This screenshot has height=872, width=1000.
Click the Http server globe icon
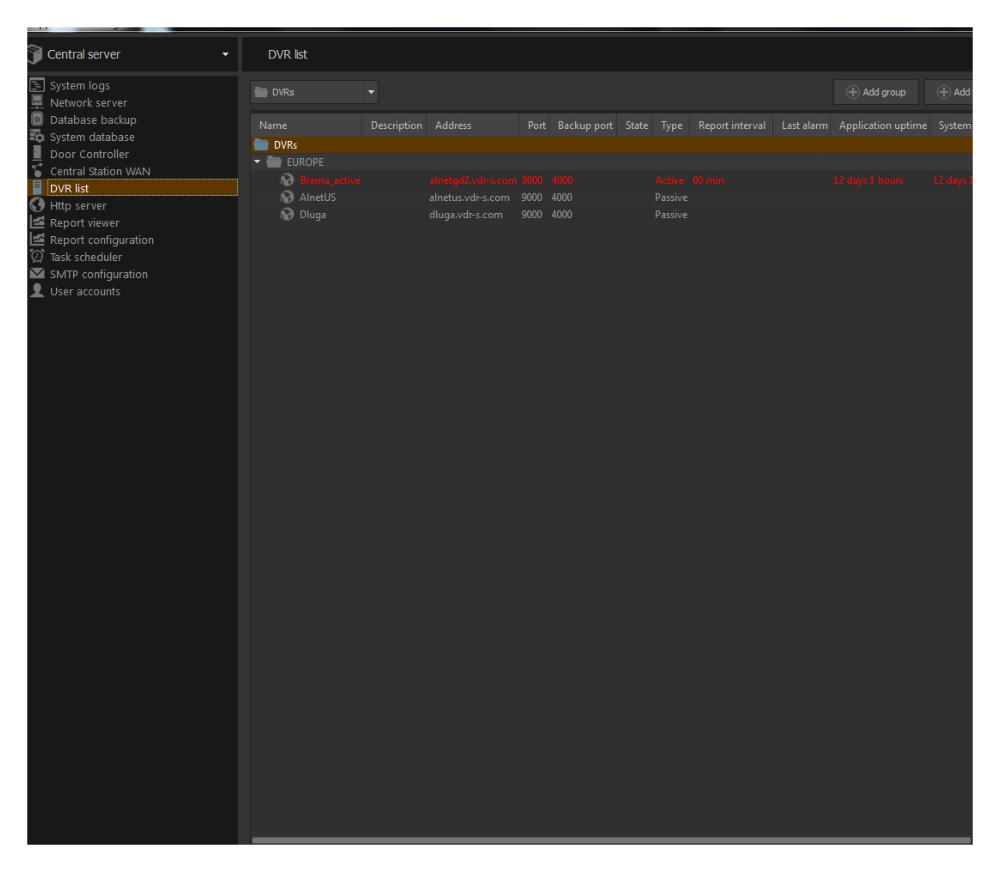click(37, 205)
